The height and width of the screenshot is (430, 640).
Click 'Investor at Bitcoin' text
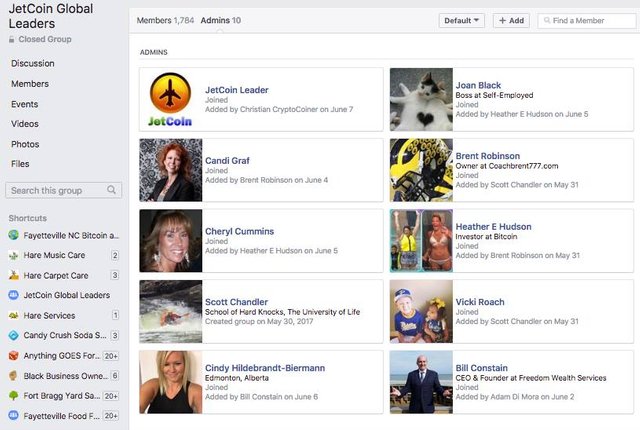[x=487, y=237]
